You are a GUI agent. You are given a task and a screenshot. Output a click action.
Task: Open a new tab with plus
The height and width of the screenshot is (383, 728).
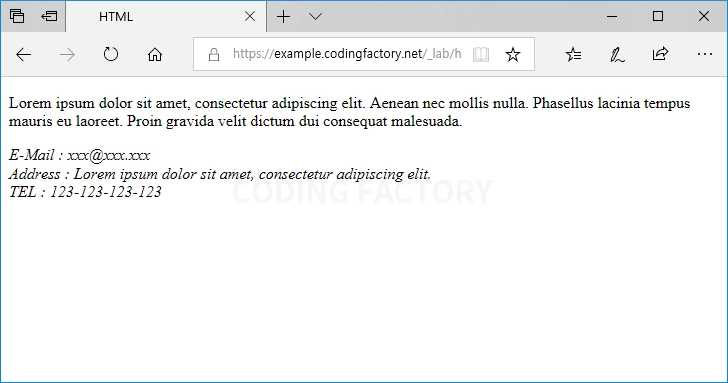coord(283,17)
